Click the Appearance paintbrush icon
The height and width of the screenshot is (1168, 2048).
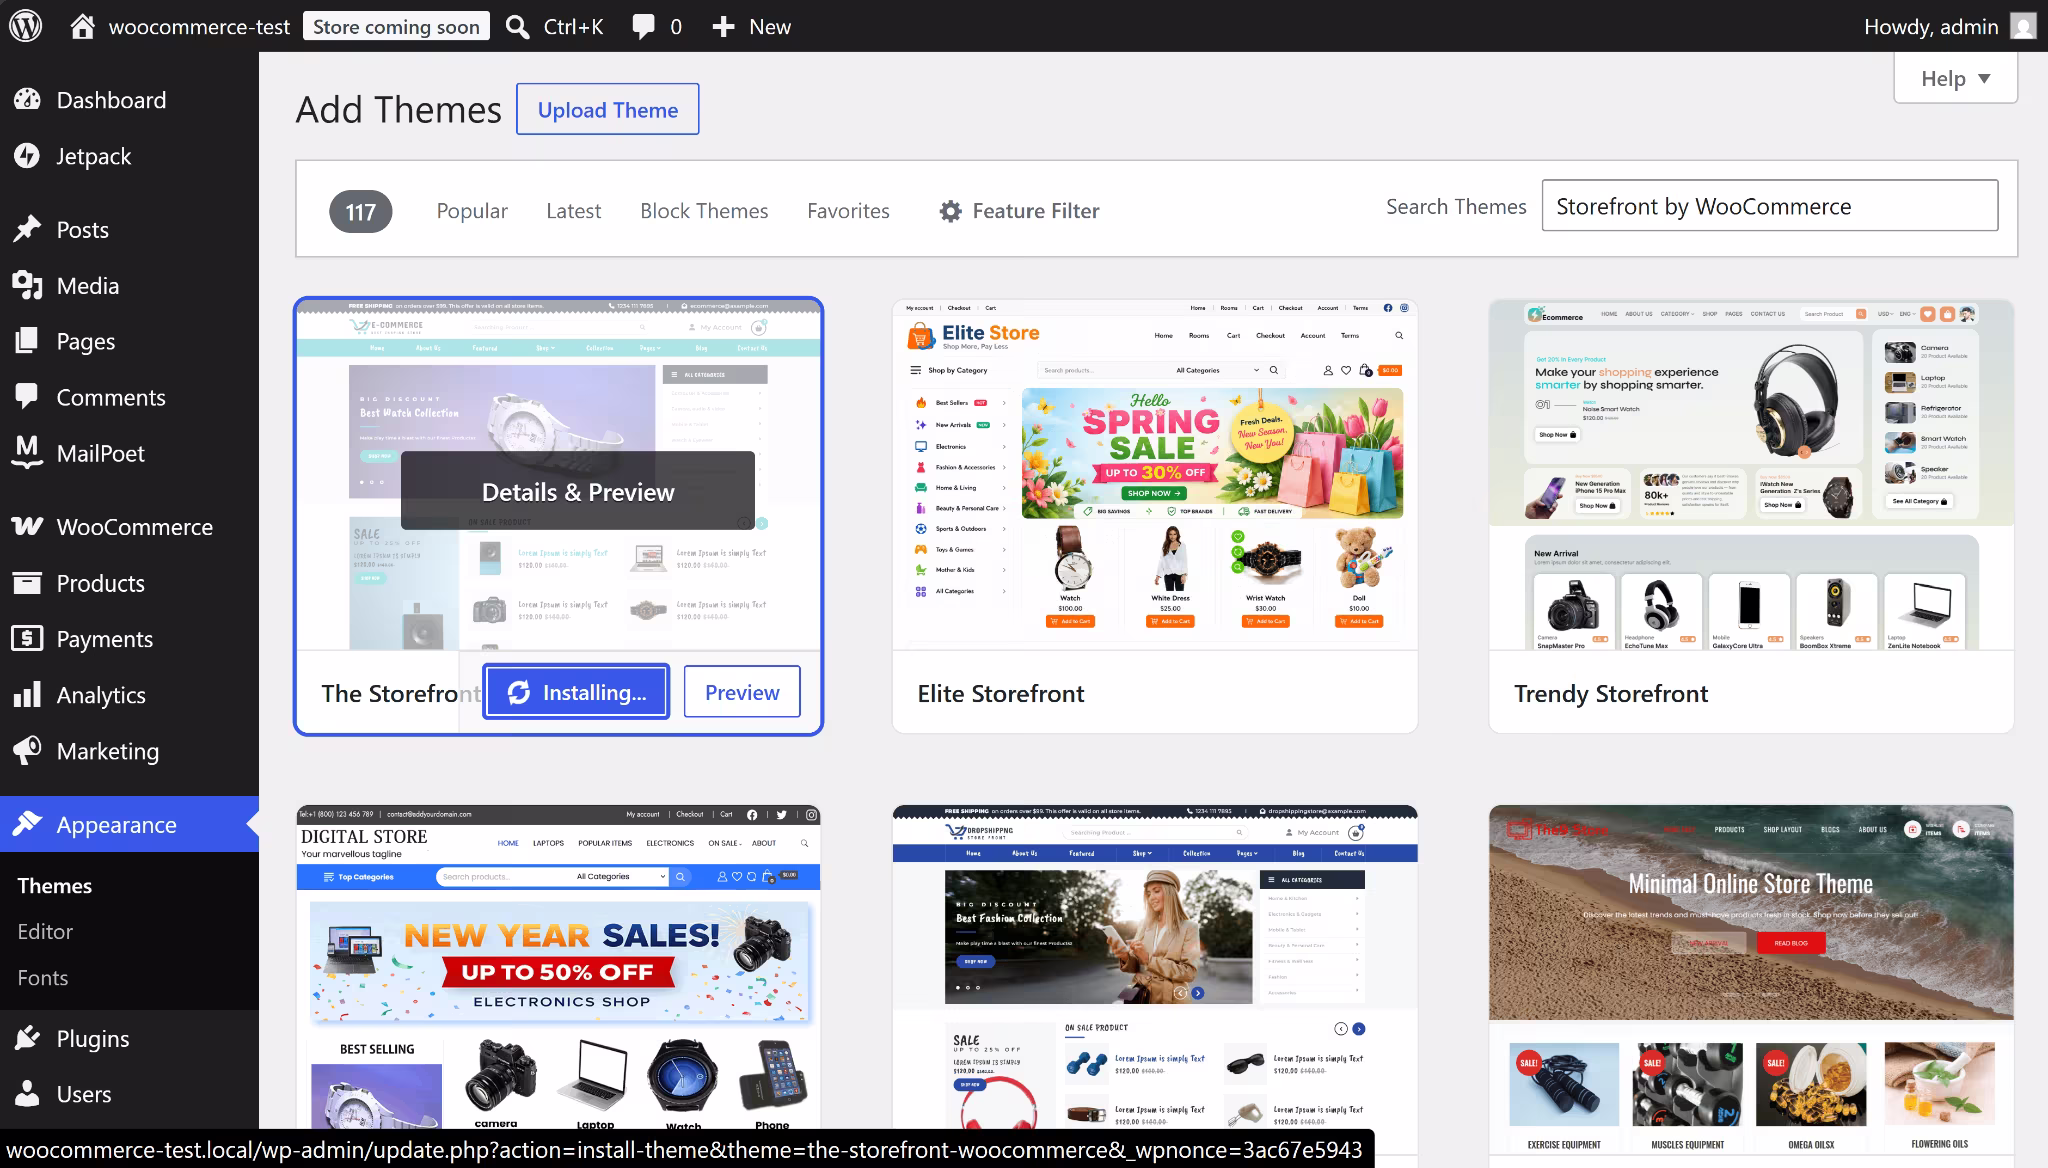tap(27, 824)
